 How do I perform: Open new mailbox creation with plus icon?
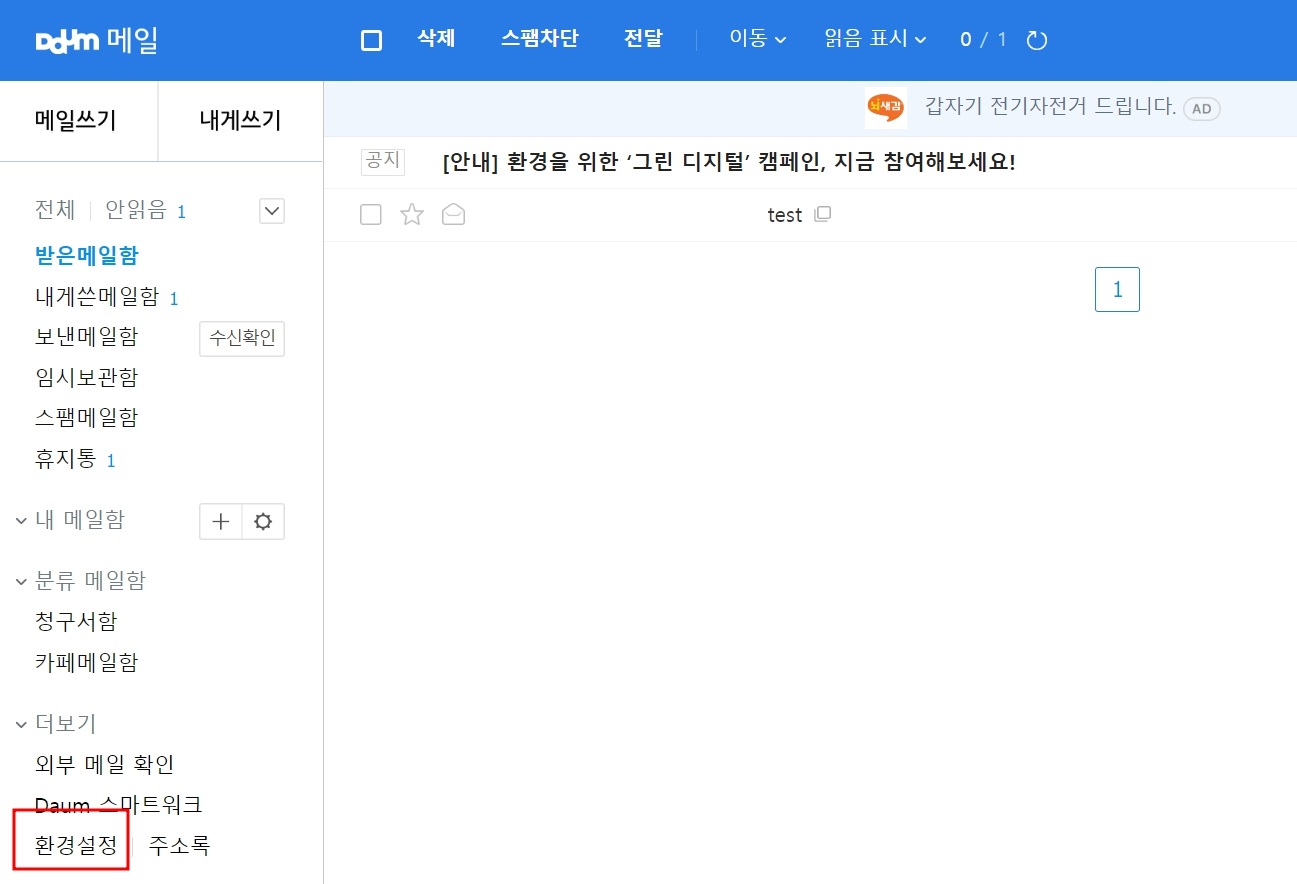tap(220, 521)
